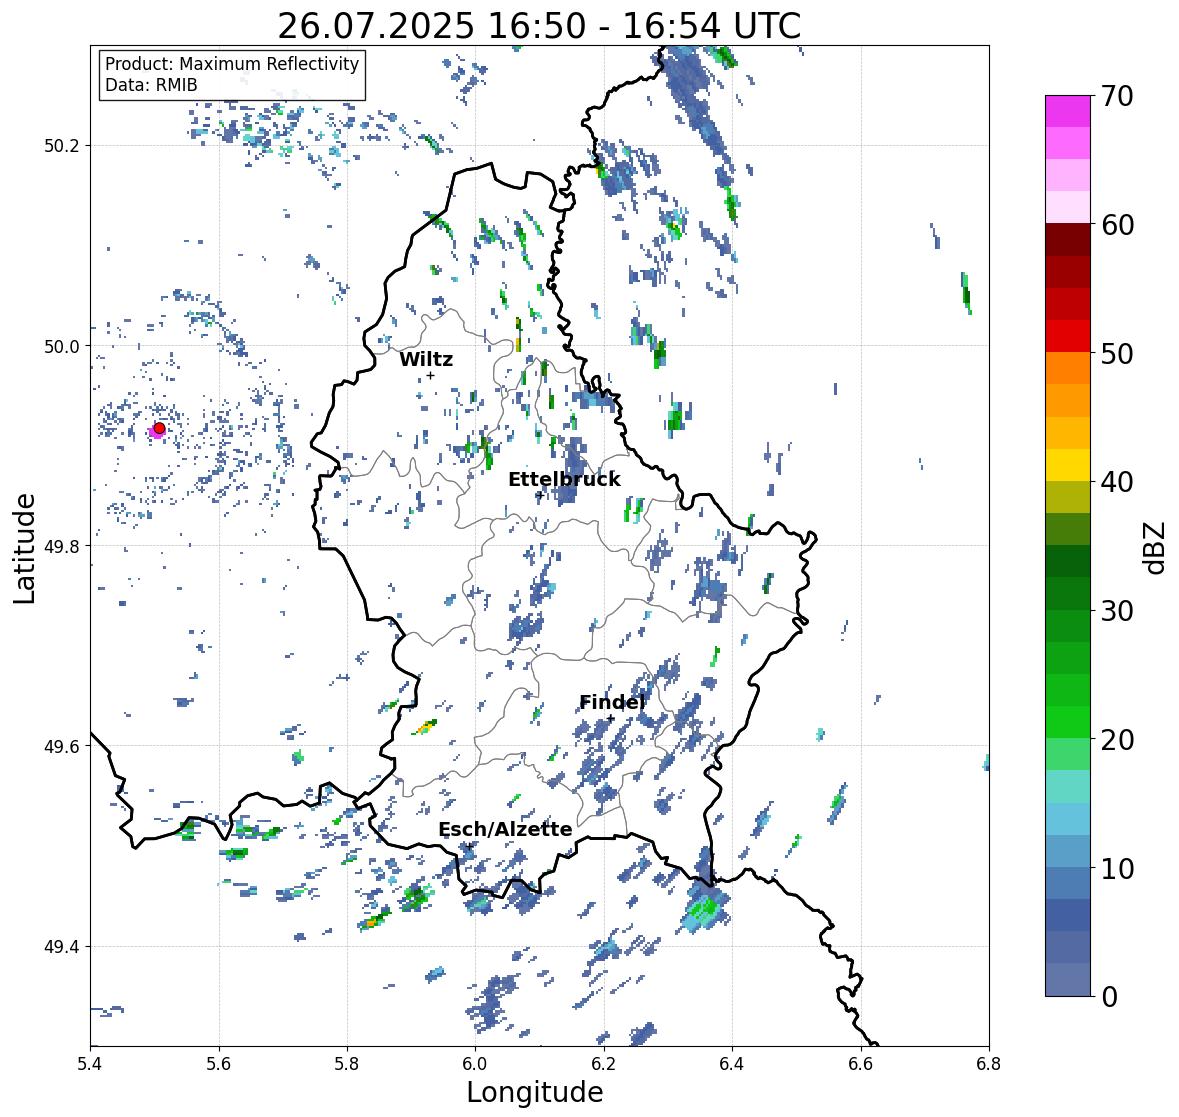Click the yellow colorbar segment above 40
The image size is (1179, 1117).
(x=1068, y=465)
